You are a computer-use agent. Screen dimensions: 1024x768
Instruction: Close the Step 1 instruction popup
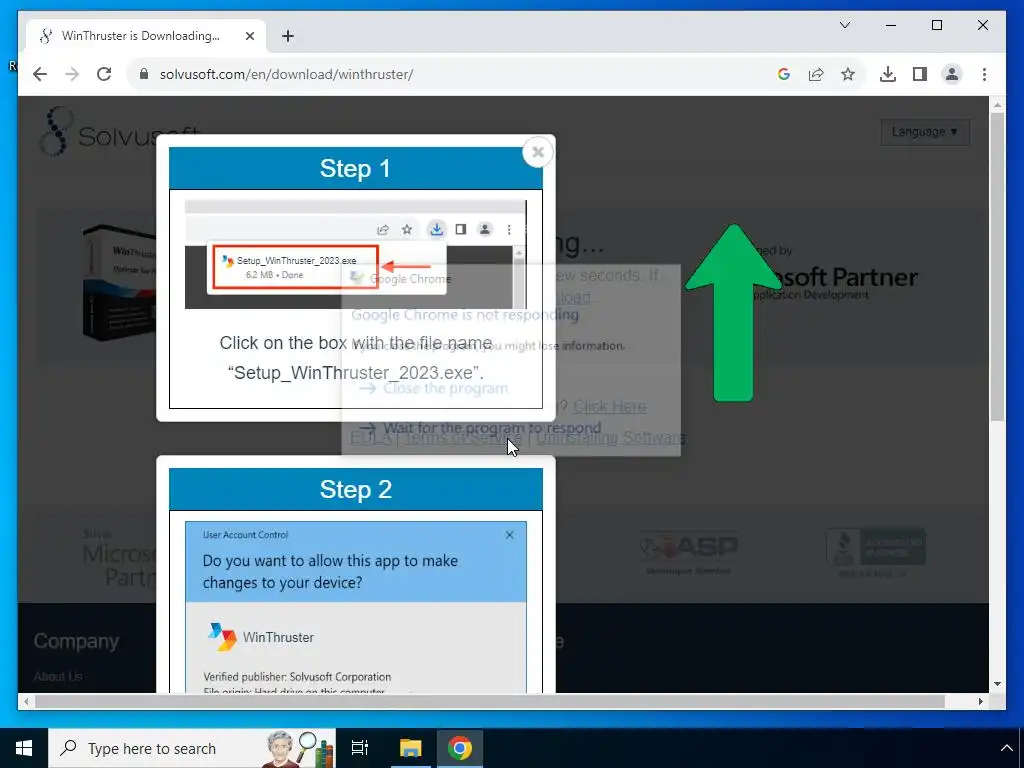pos(537,152)
